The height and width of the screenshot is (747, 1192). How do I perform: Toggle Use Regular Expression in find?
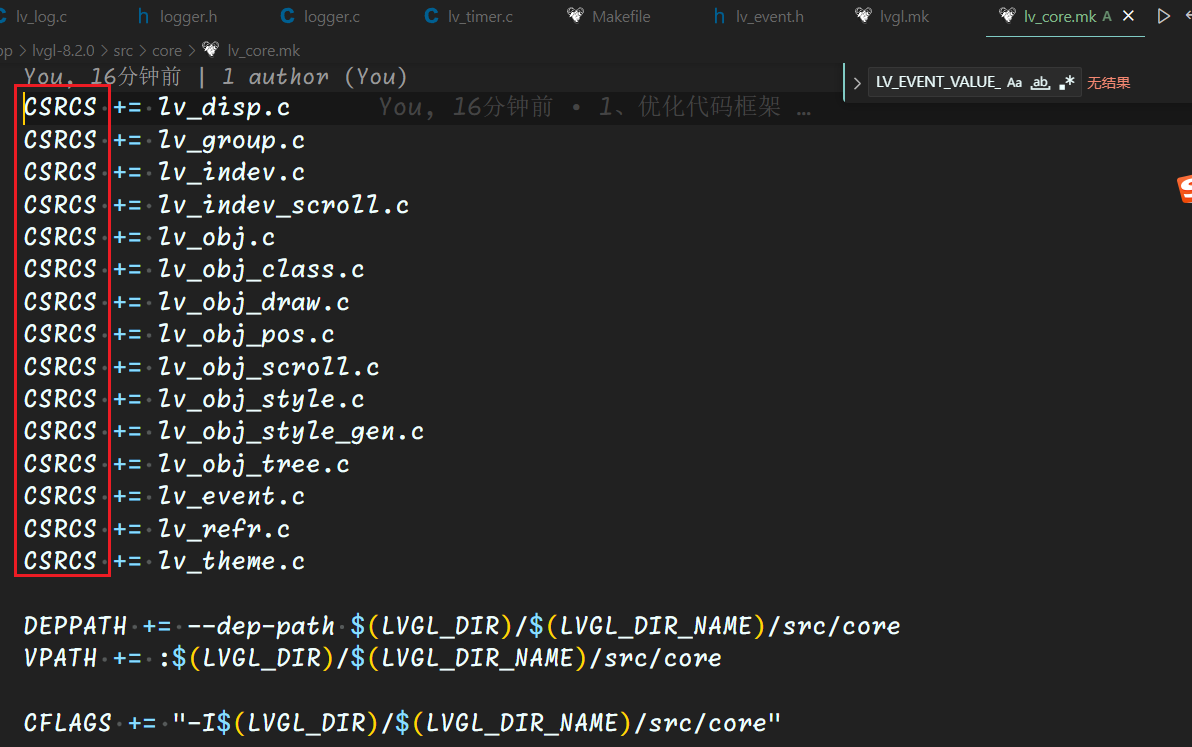[x=1067, y=82]
